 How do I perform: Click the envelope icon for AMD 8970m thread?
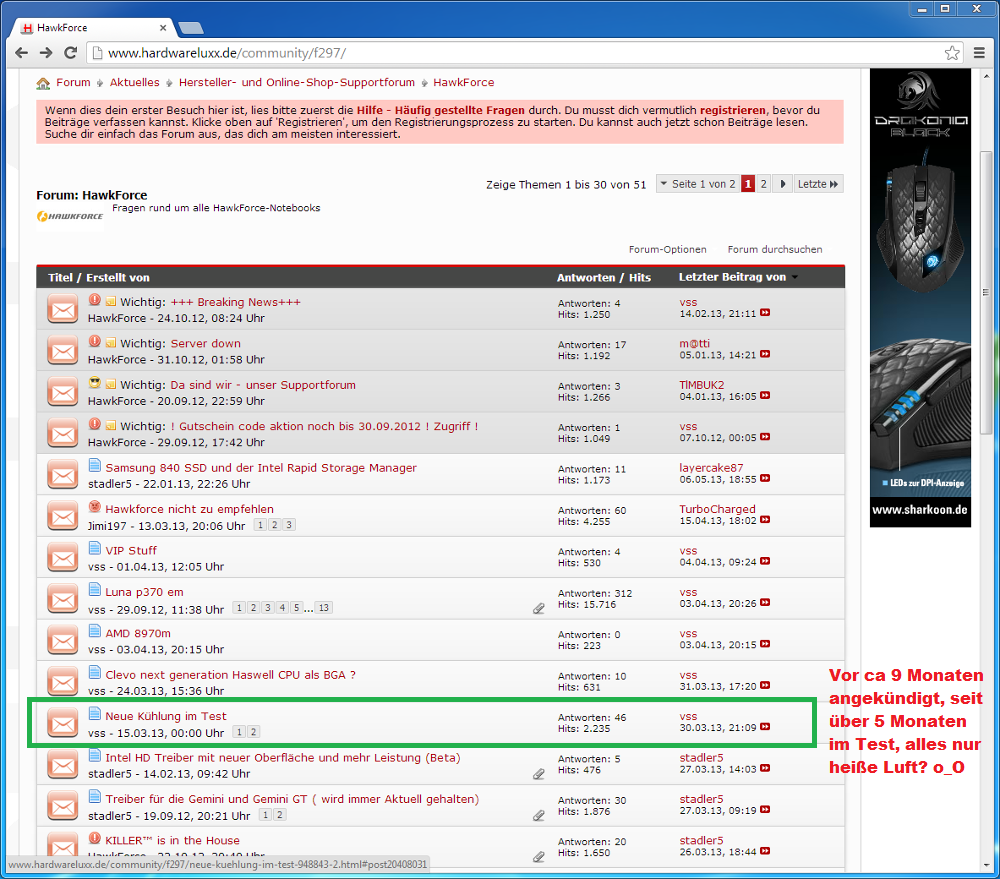[62, 641]
